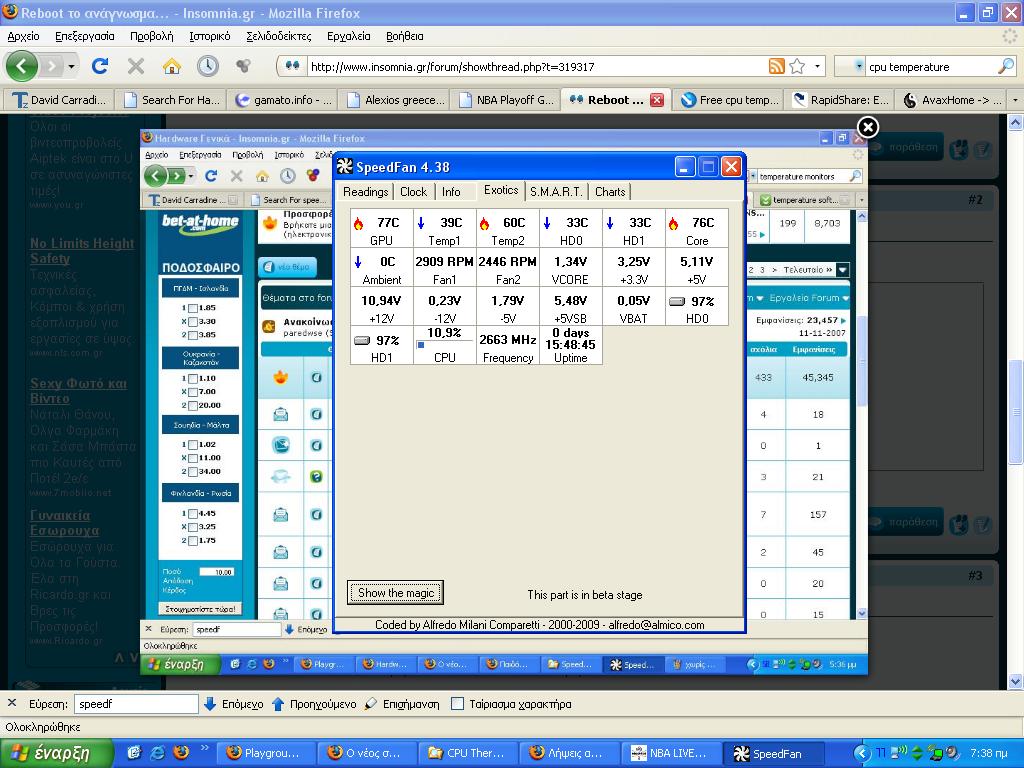Screen dimensions: 1024x768
Task: Bookmark this page with the star icon
Action: point(797,66)
